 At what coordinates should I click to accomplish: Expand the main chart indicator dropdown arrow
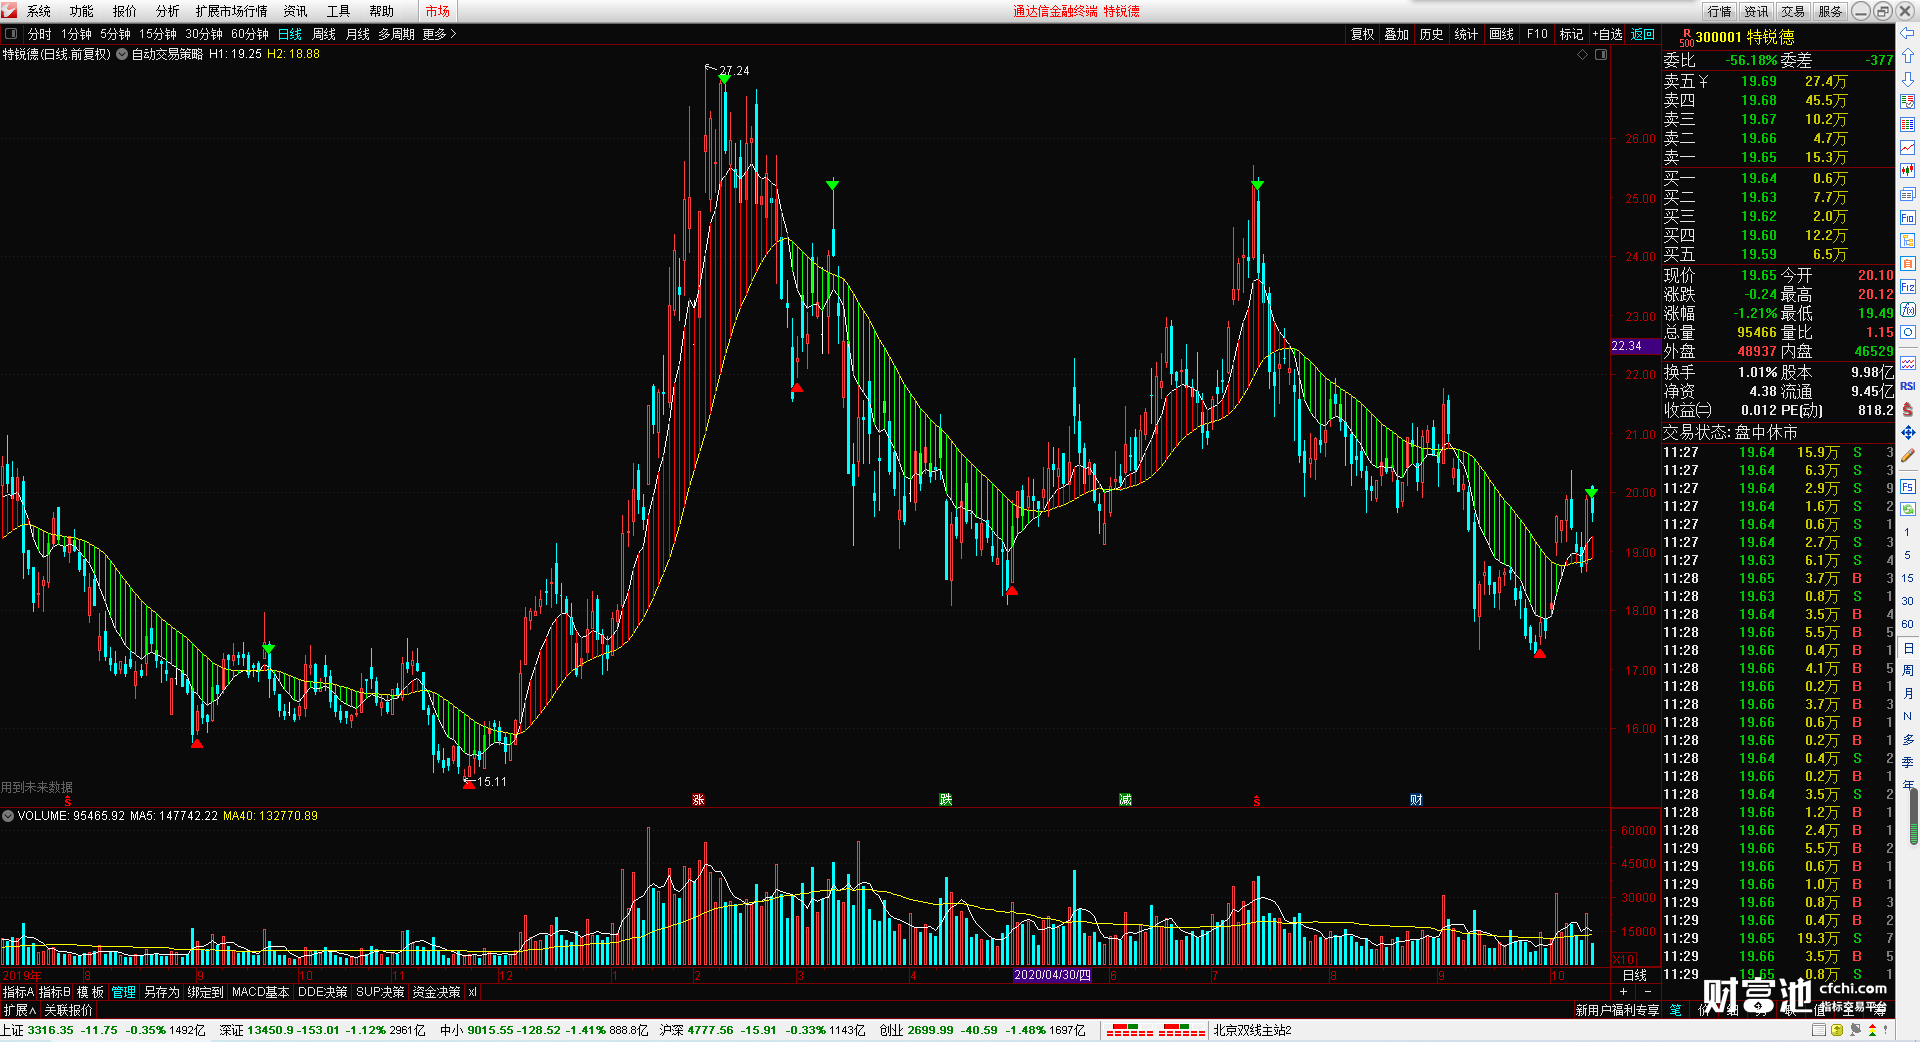click(122, 54)
